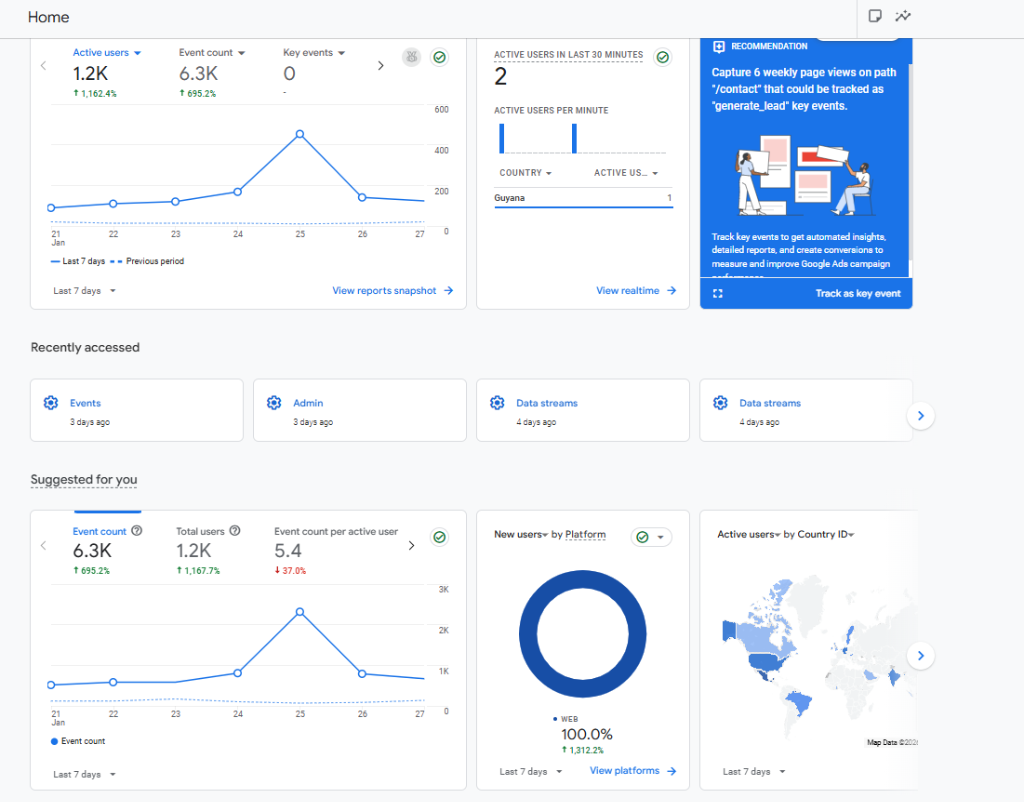The width and height of the screenshot is (1024, 802).
Task: Click arrow beside View platforms
Action: [672, 771]
